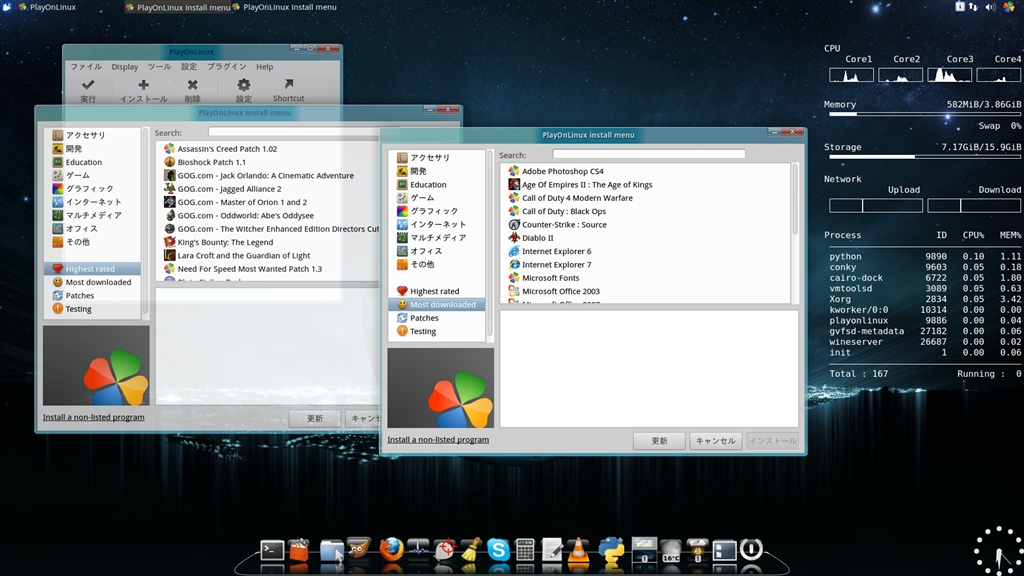Launch Firefox from the dock
The image size is (1024, 576).
[x=391, y=549]
